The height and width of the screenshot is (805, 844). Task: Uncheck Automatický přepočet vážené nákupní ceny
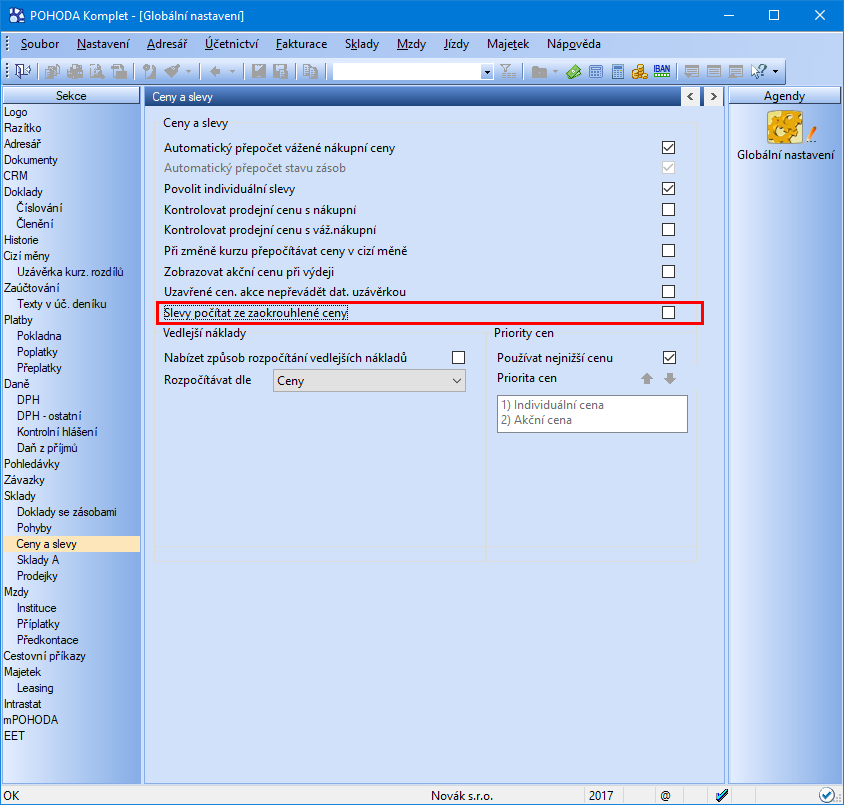669,147
